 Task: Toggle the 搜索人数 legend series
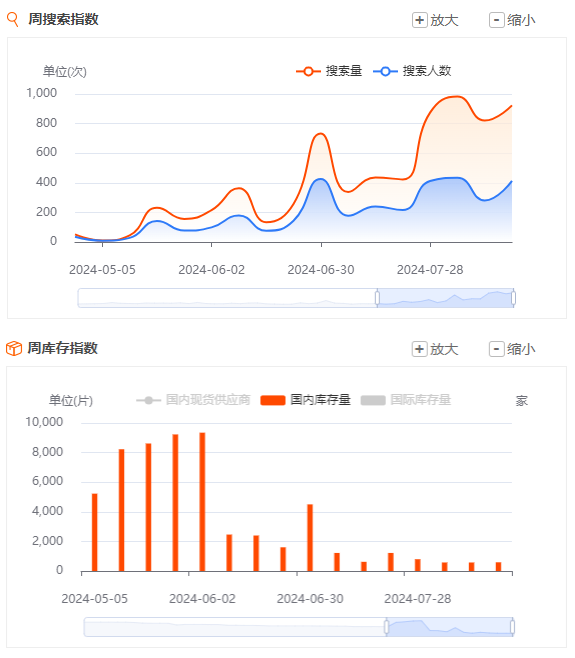(412, 71)
